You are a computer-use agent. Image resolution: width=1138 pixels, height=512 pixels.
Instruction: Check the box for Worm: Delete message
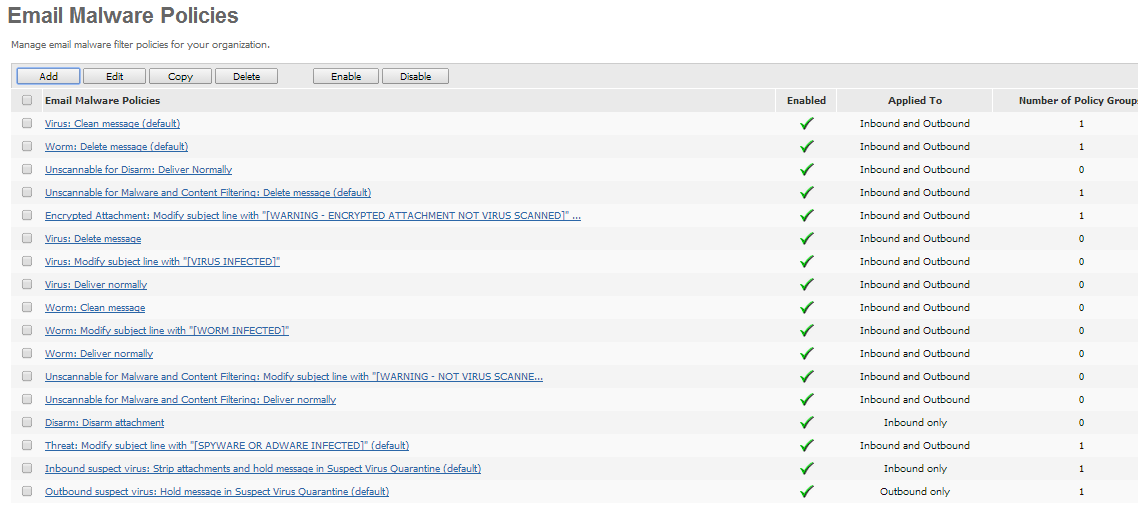[x=27, y=147]
